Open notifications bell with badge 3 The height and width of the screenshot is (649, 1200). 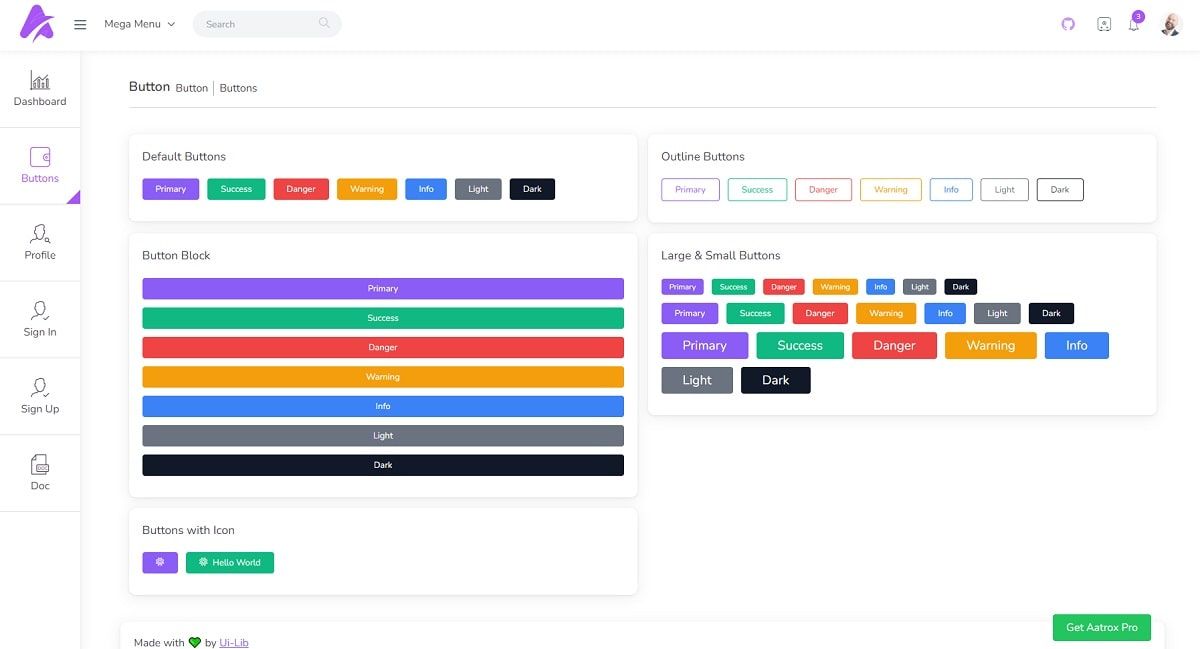(1134, 24)
